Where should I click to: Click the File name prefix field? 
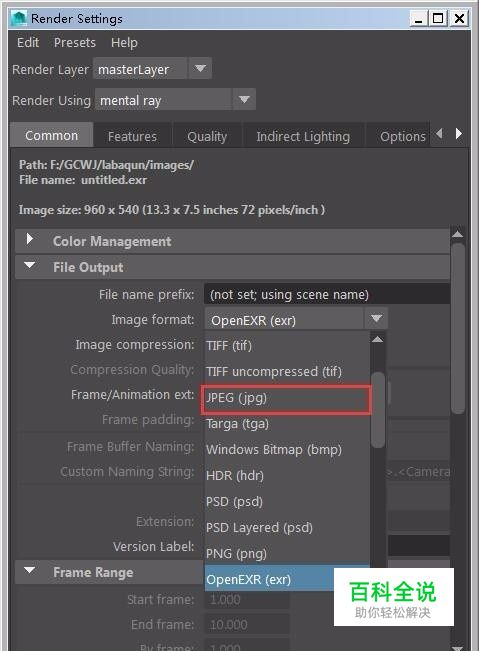coord(327,294)
